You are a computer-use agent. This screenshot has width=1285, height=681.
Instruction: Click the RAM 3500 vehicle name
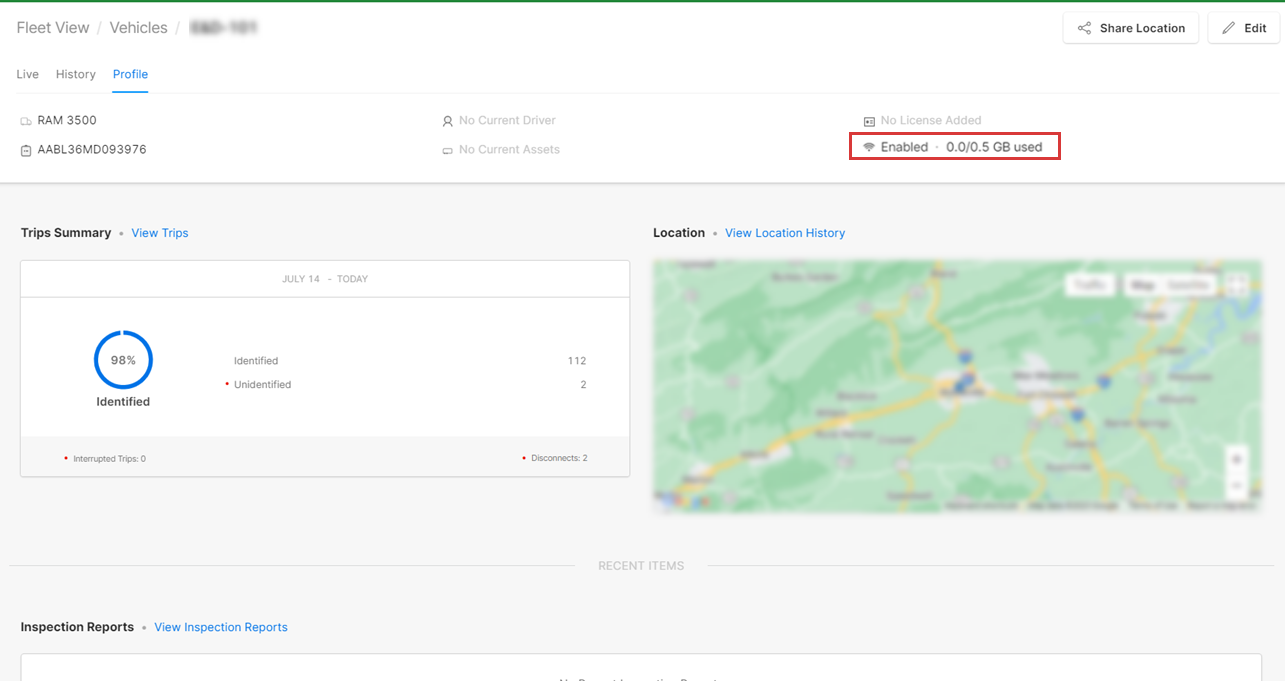click(67, 120)
